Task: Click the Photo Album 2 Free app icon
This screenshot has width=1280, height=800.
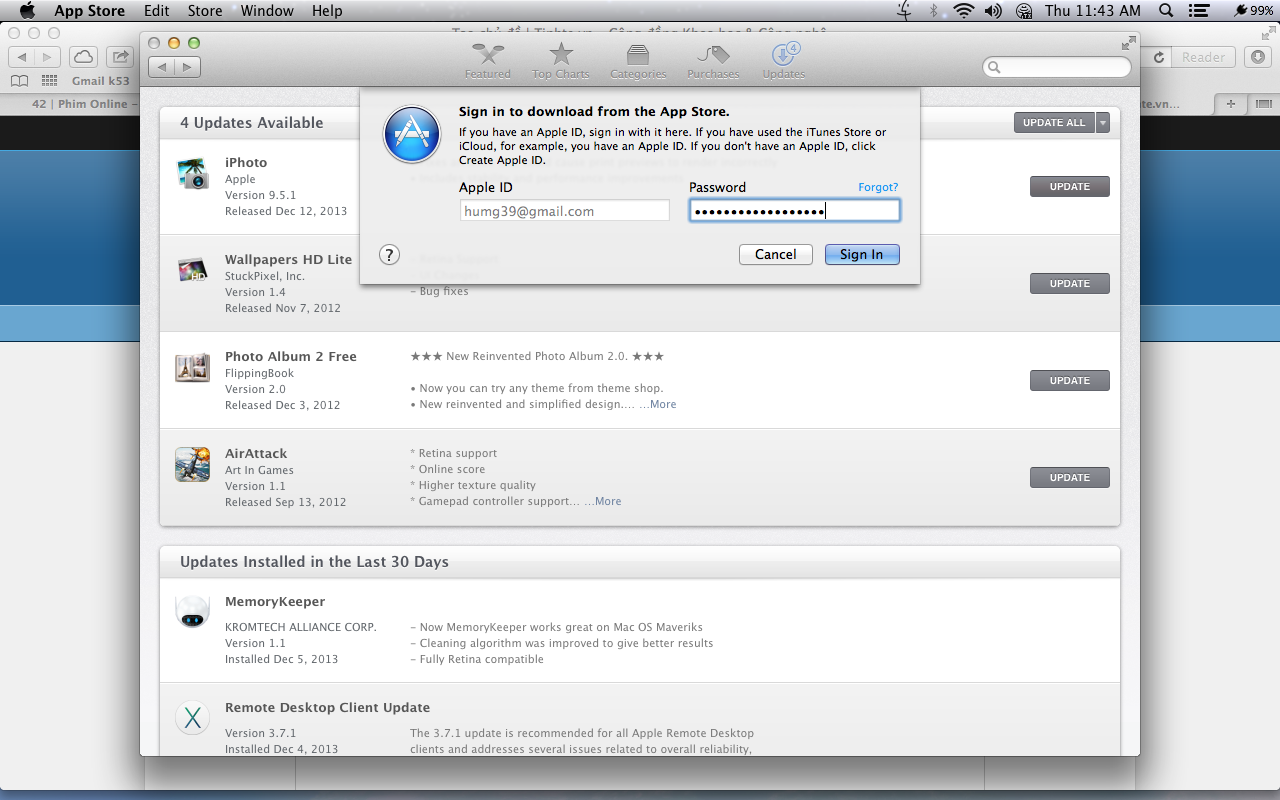Action: [192, 367]
